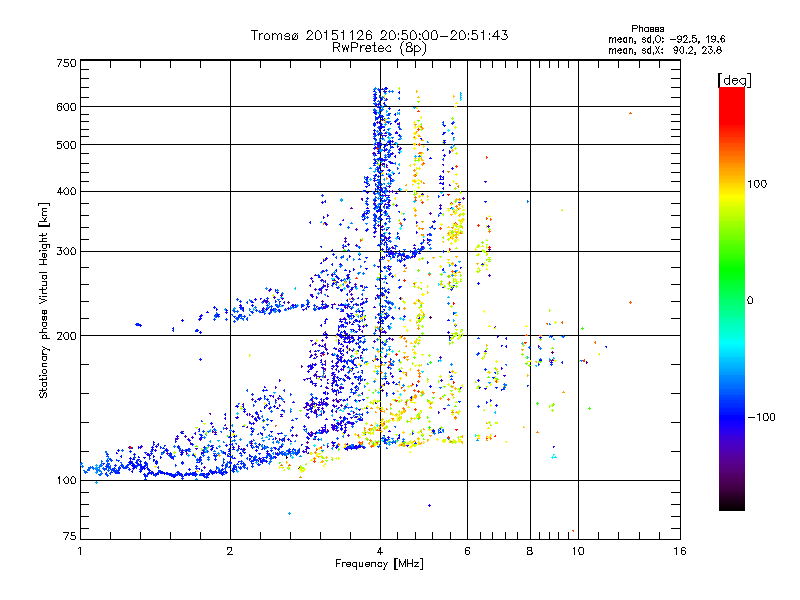Click the y-axis tick label '300'

67,252
